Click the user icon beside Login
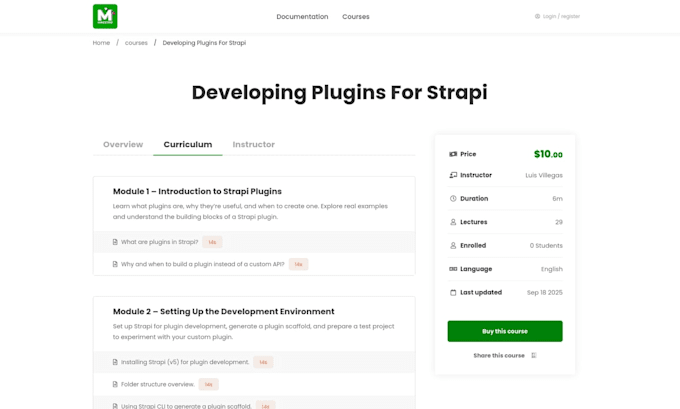The height and width of the screenshot is (409, 680). pyautogui.click(x=537, y=16)
